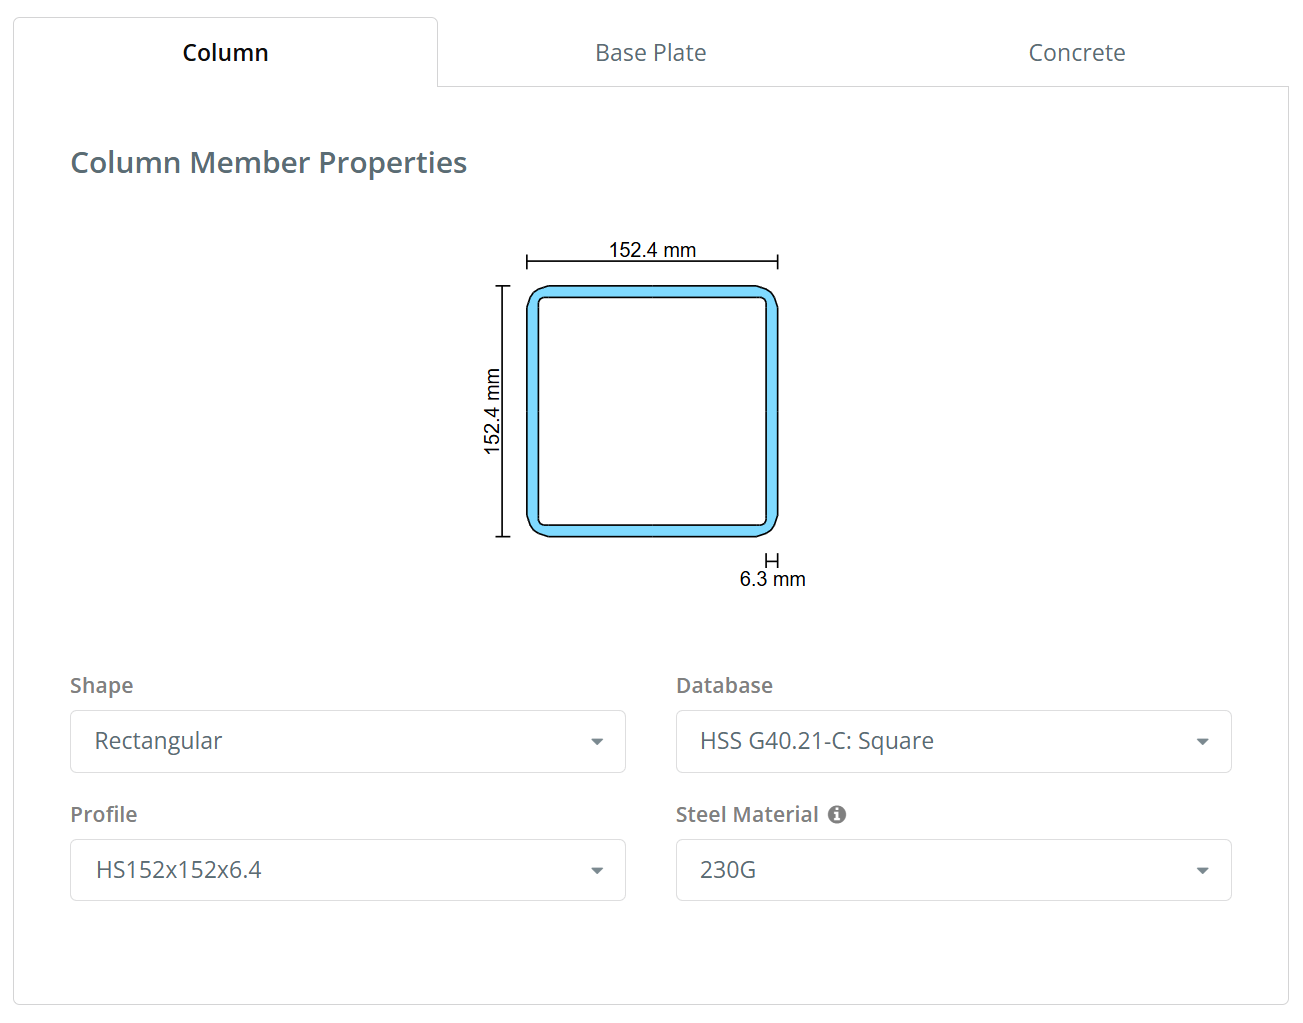
Task: Click the 152.4 mm width dimension label
Action: tap(652, 249)
